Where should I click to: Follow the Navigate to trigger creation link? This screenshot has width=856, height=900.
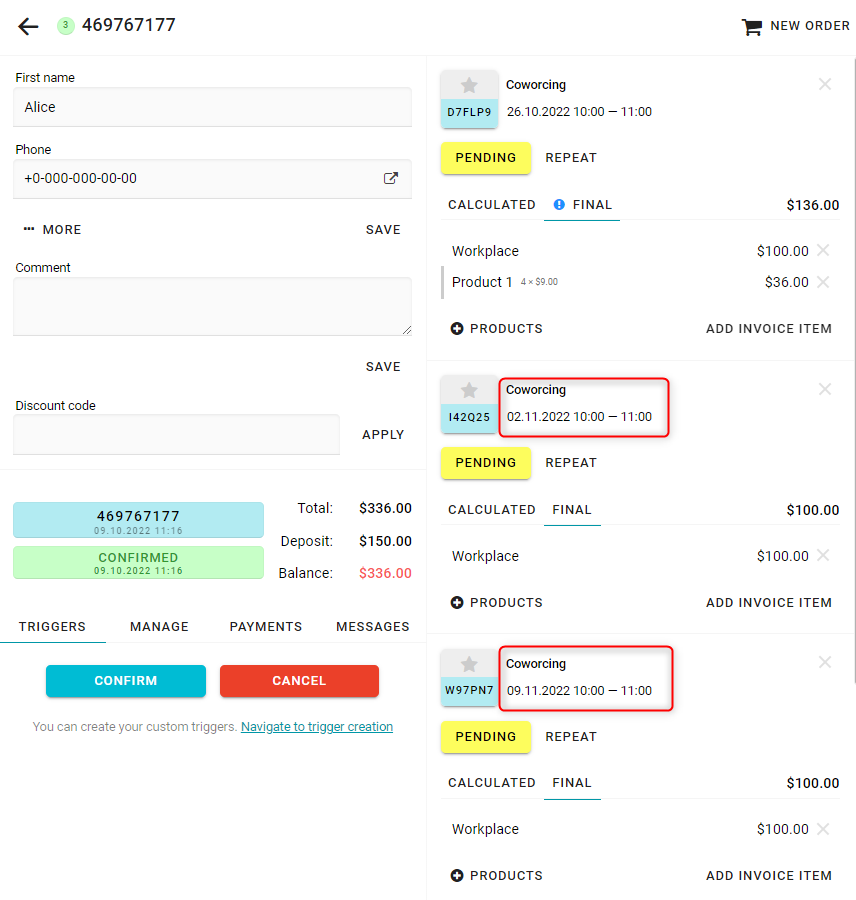(x=317, y=727)
